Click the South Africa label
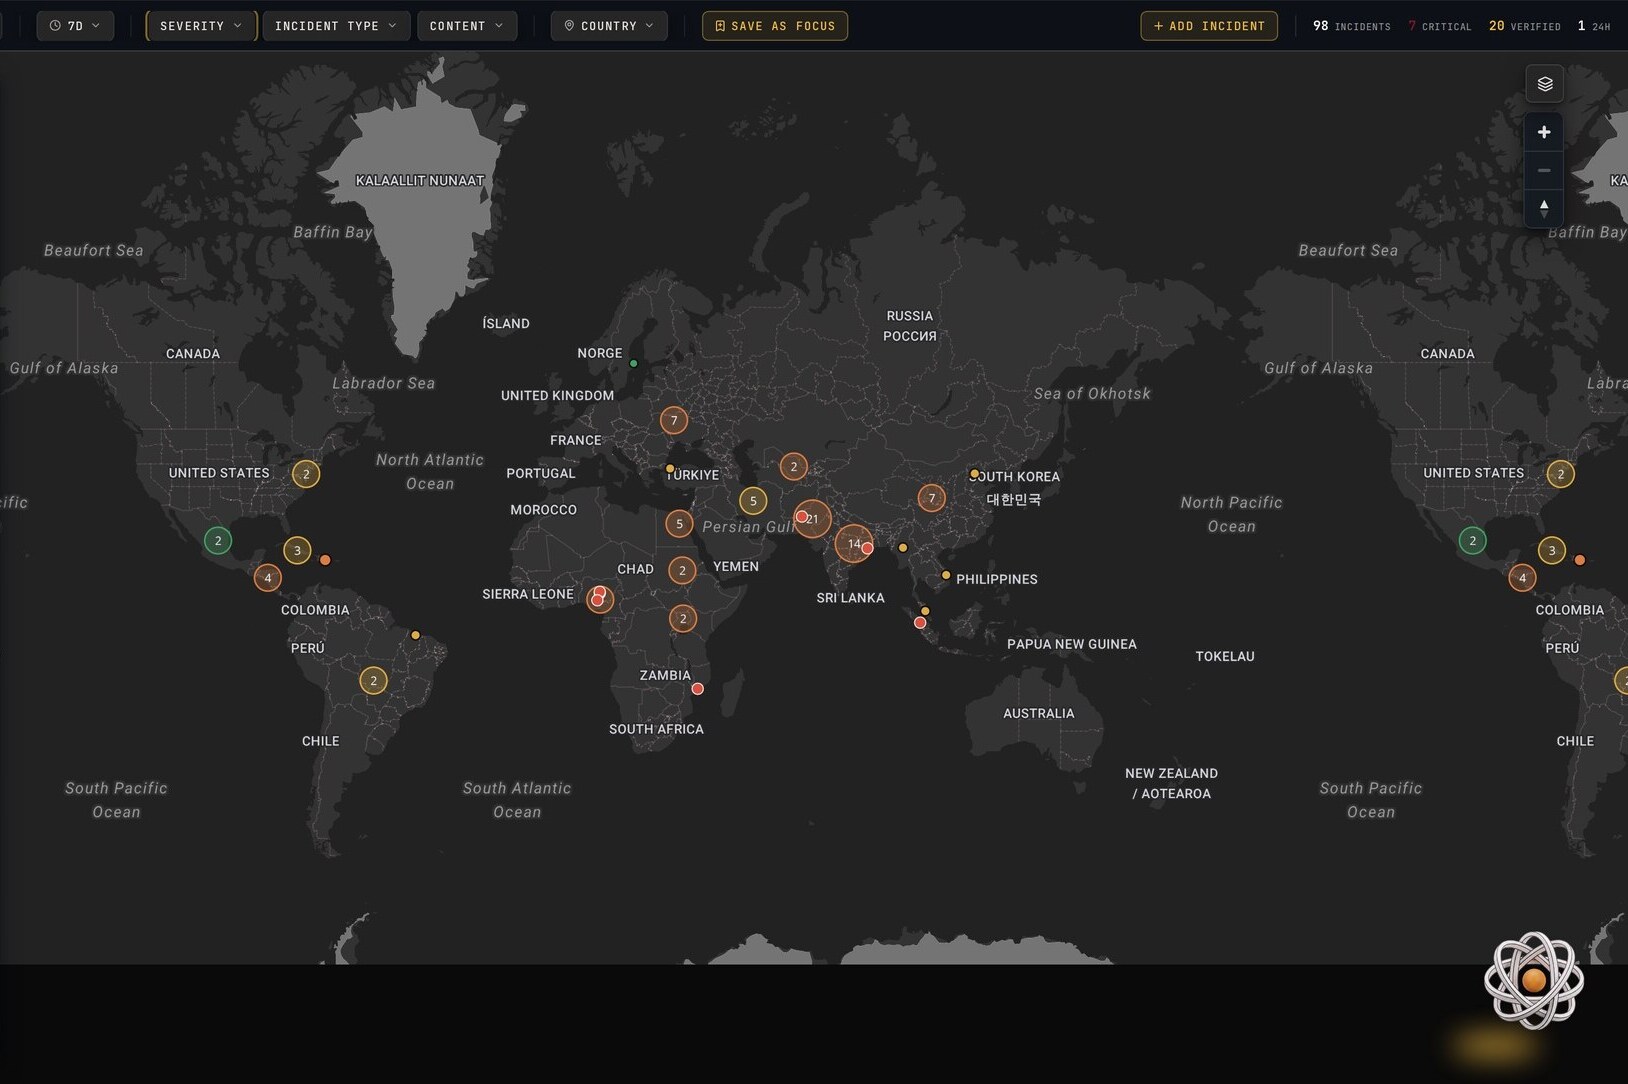Viewport: 1628px width, 1084px height. pyautogui.click(x=656, y=729)
